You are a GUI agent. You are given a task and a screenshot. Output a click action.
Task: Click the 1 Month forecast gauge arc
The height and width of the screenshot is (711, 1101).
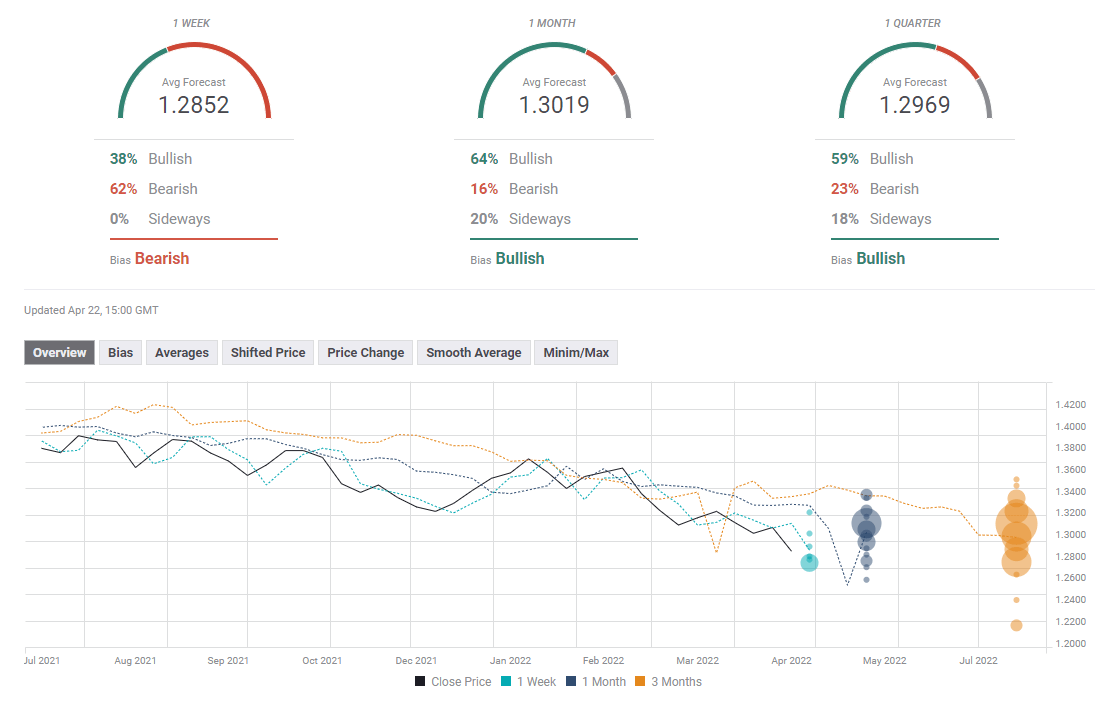click(554, 49)
